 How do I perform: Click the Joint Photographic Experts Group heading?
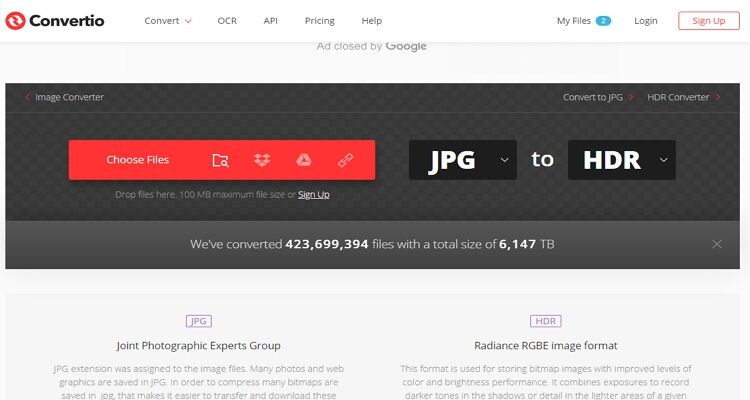pyautogui.click(x=199, y=345)
